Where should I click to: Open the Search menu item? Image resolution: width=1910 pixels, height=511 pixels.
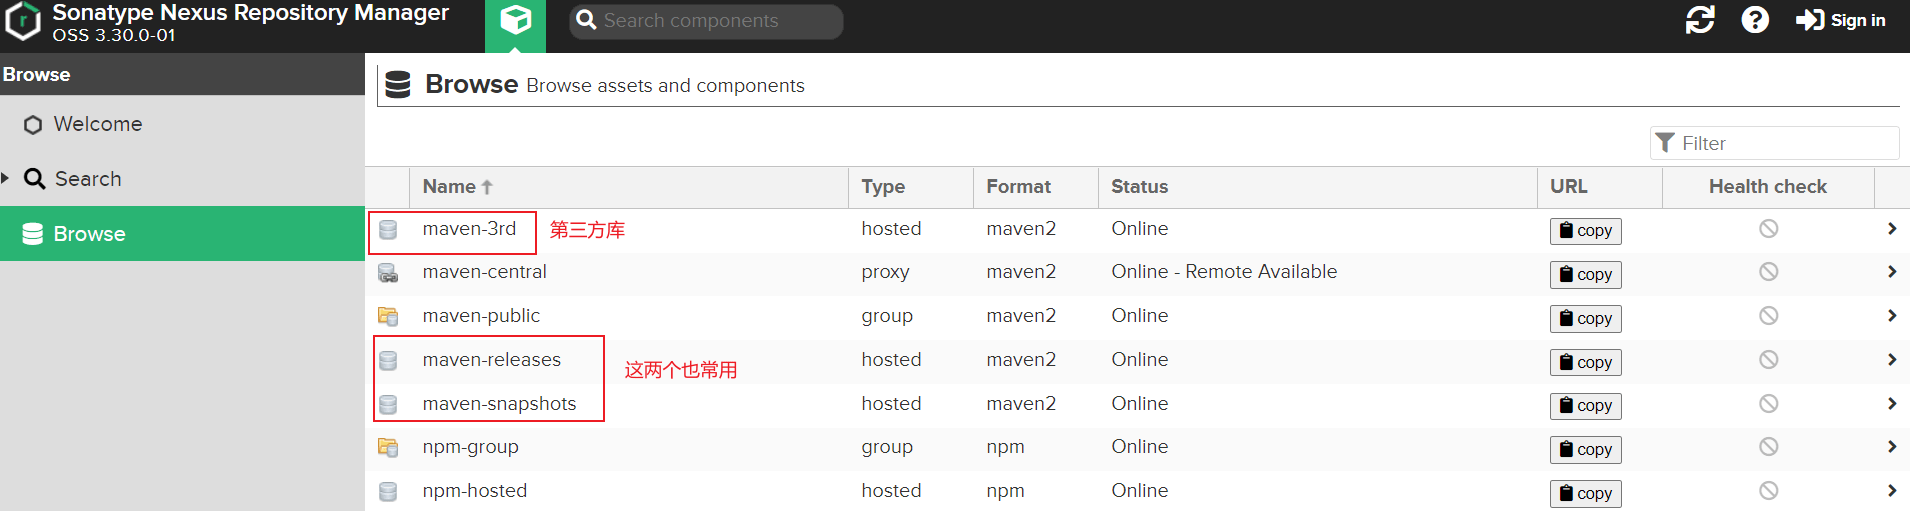182,179
